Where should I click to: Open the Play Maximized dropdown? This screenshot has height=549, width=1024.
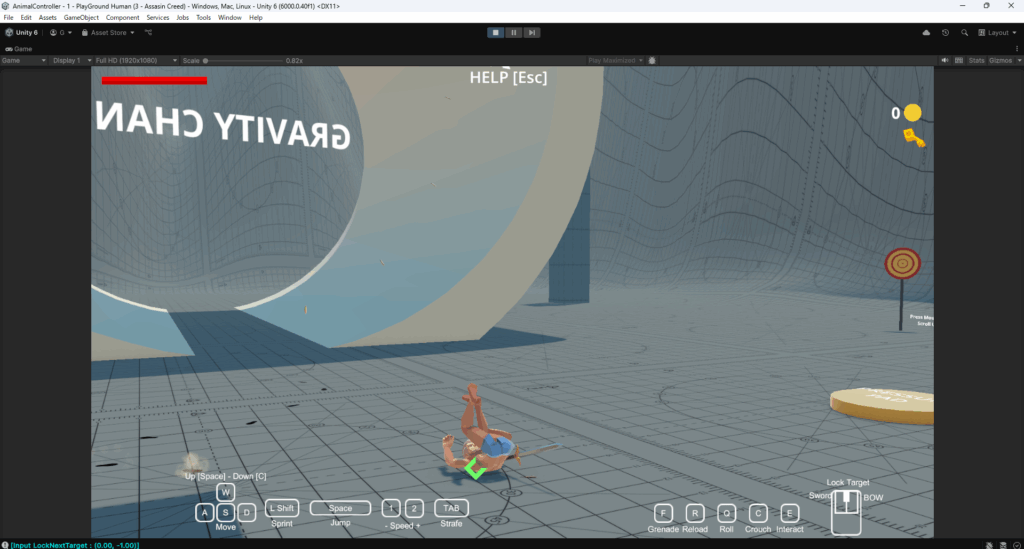click(x=615, y=61)
